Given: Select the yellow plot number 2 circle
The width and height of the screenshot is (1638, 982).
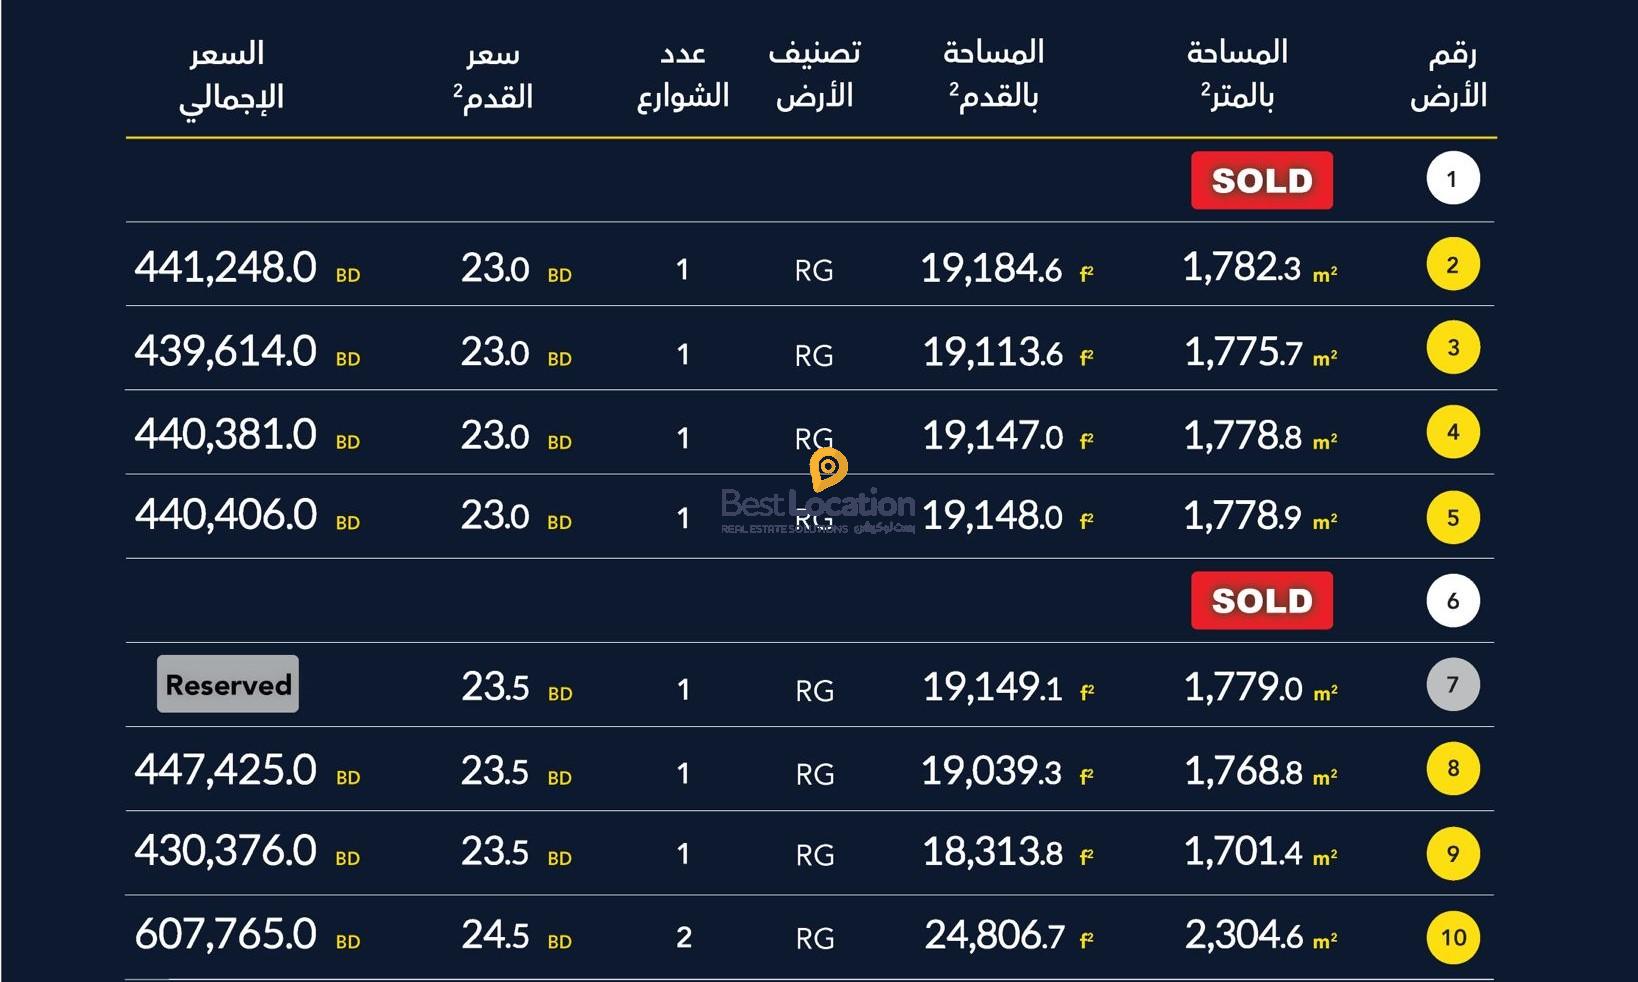Looking at the screenshot, I should click(1452, 265).
